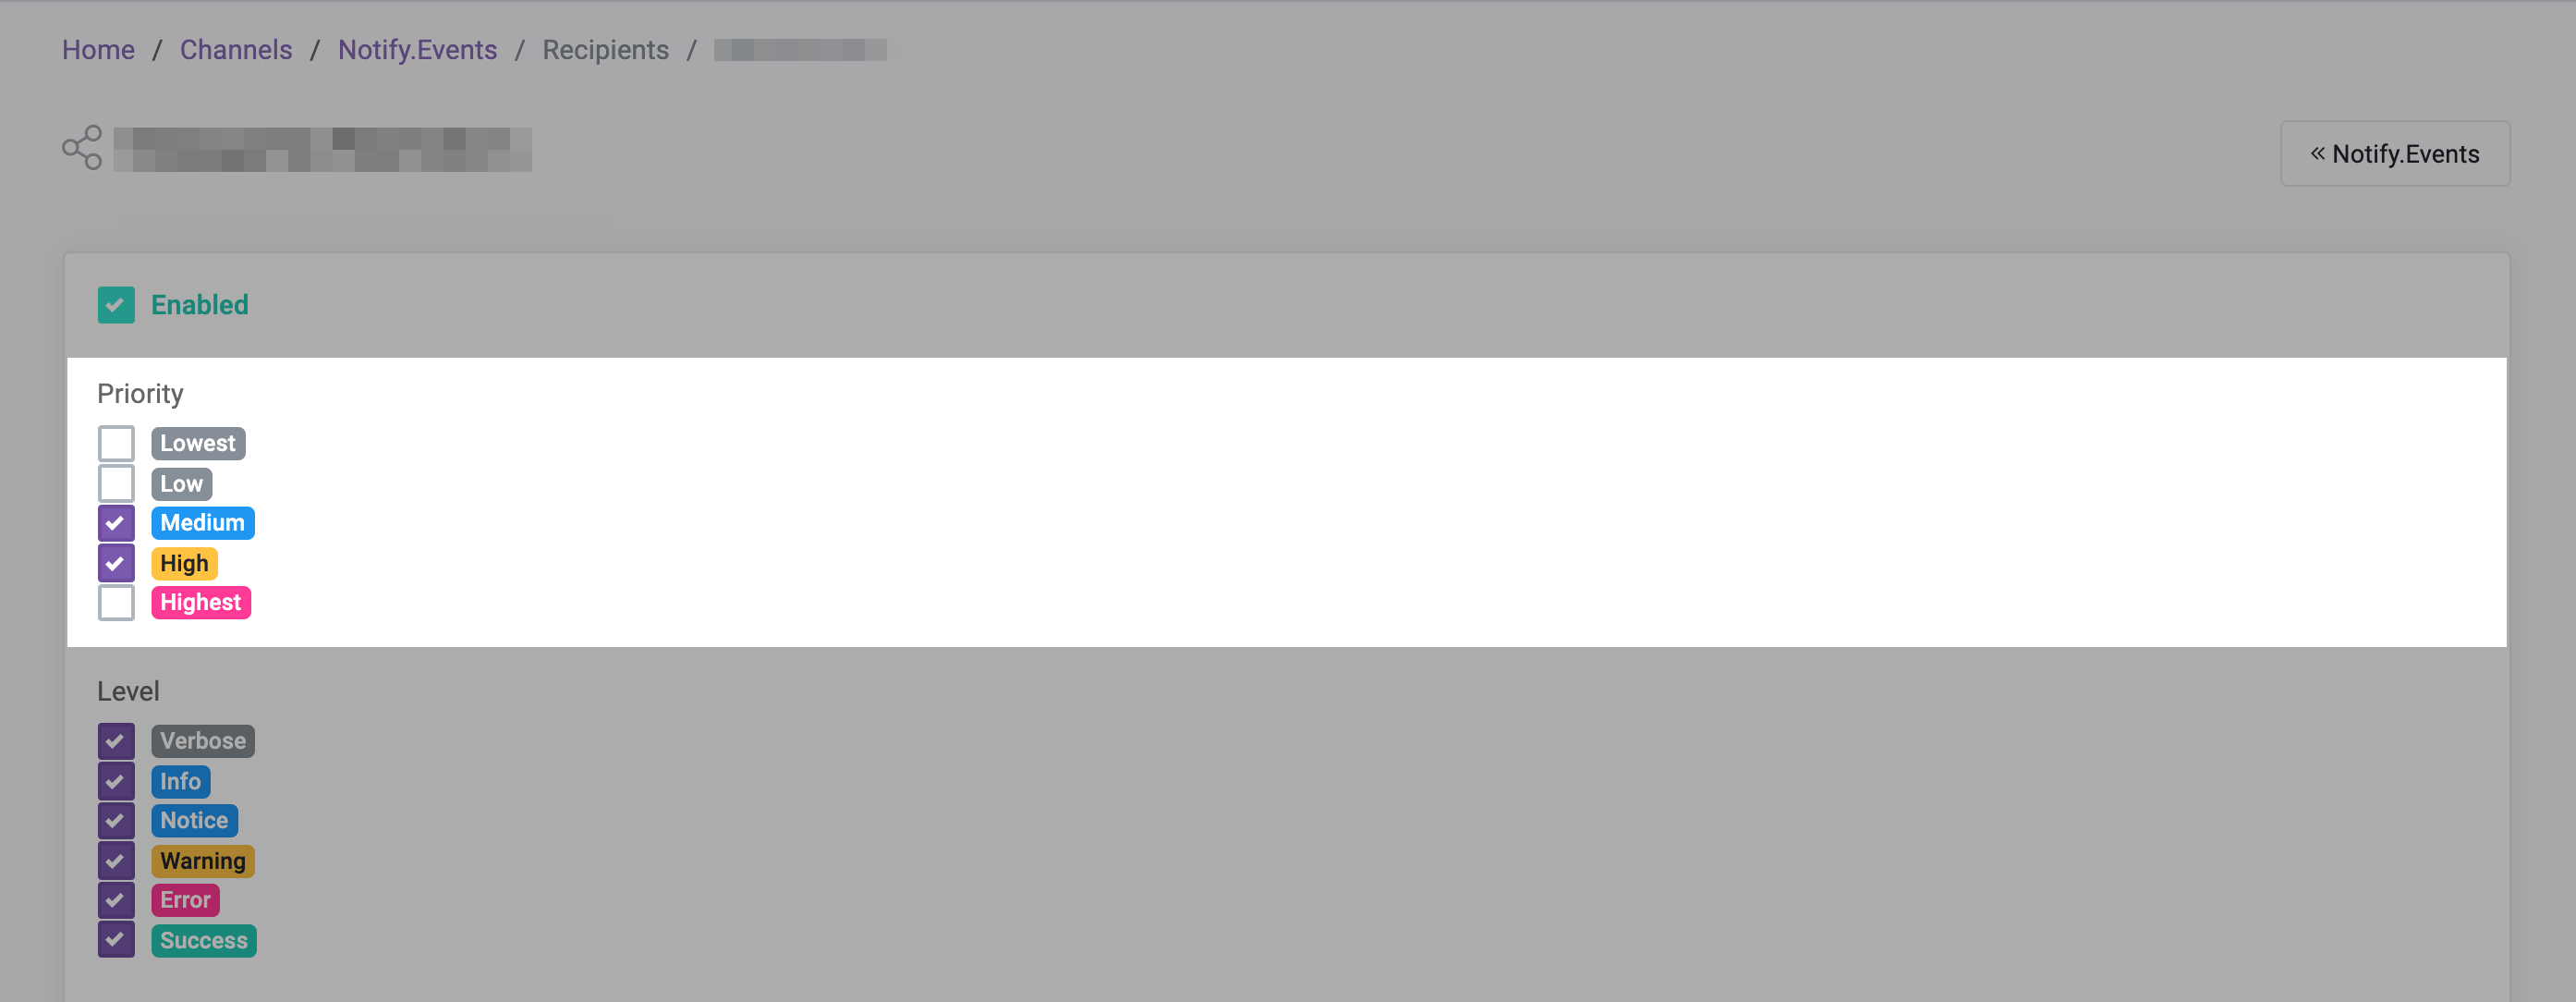Enable the Low priority checkbox
Image resolution: width=2576 pixels, height=1002 pixels.
116,483
